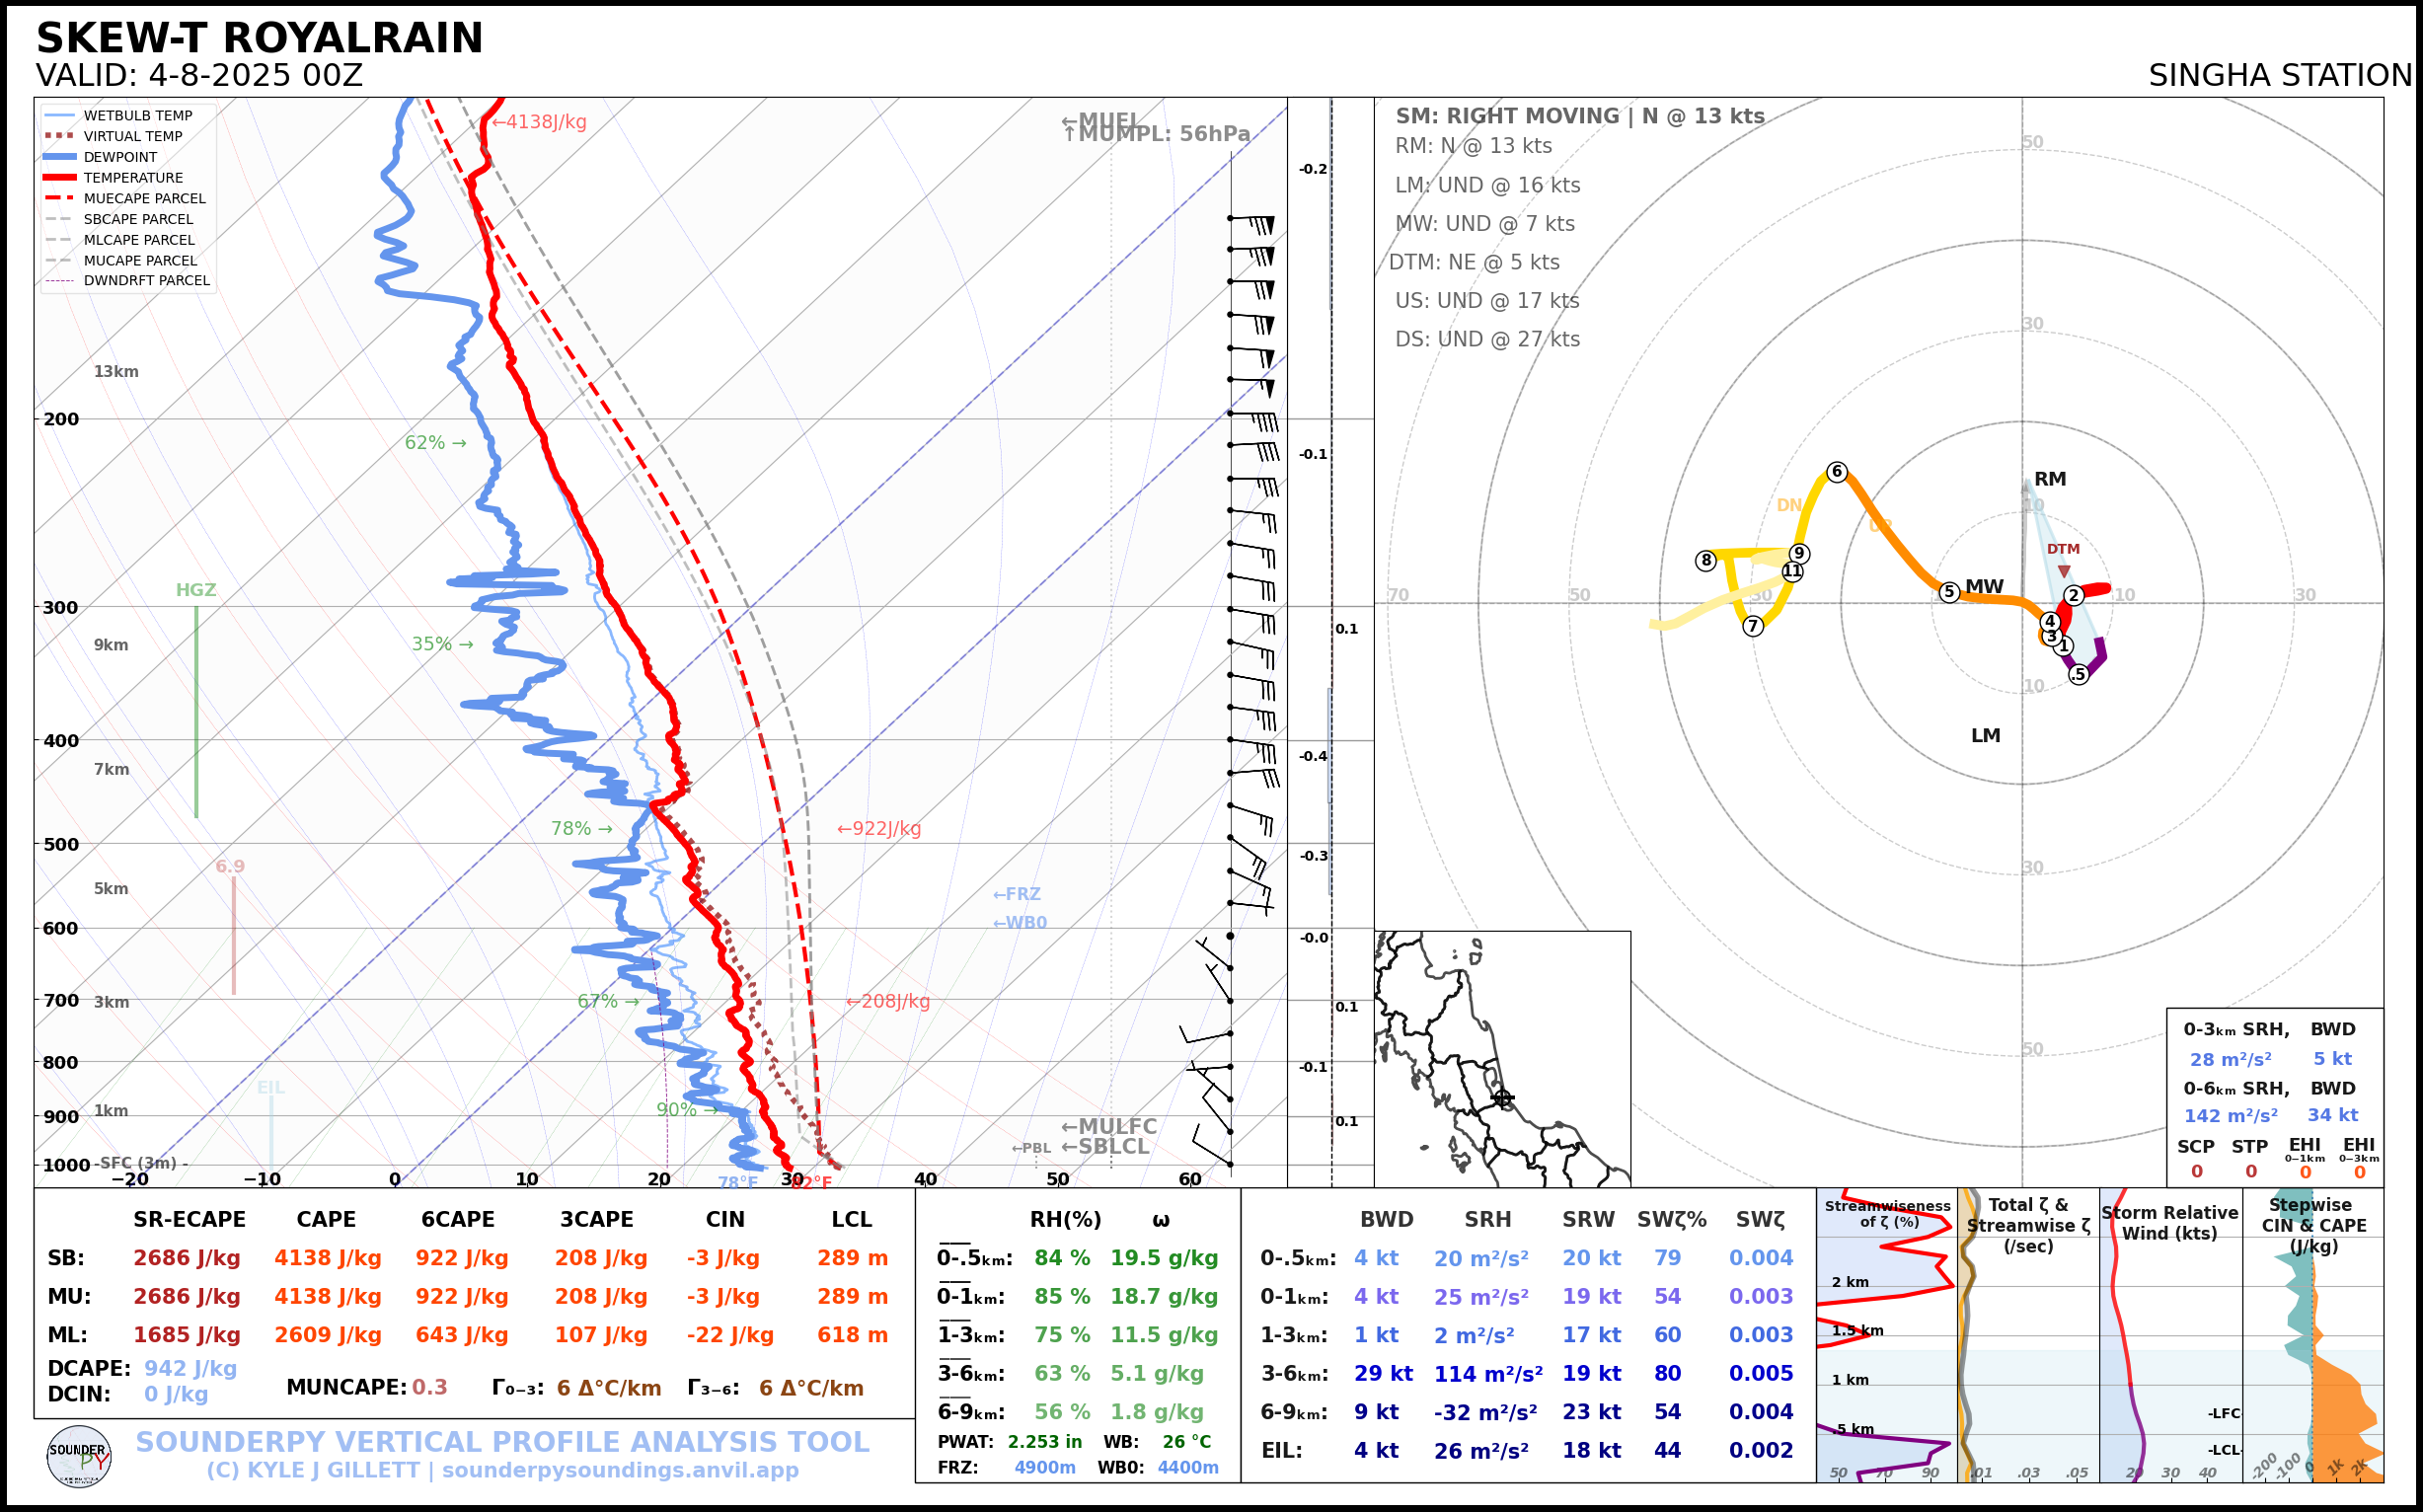2423x1512 pixels.
Task: Click hodograph height marker number 8
Action: pyautogui.click(x=1706, y=560)
